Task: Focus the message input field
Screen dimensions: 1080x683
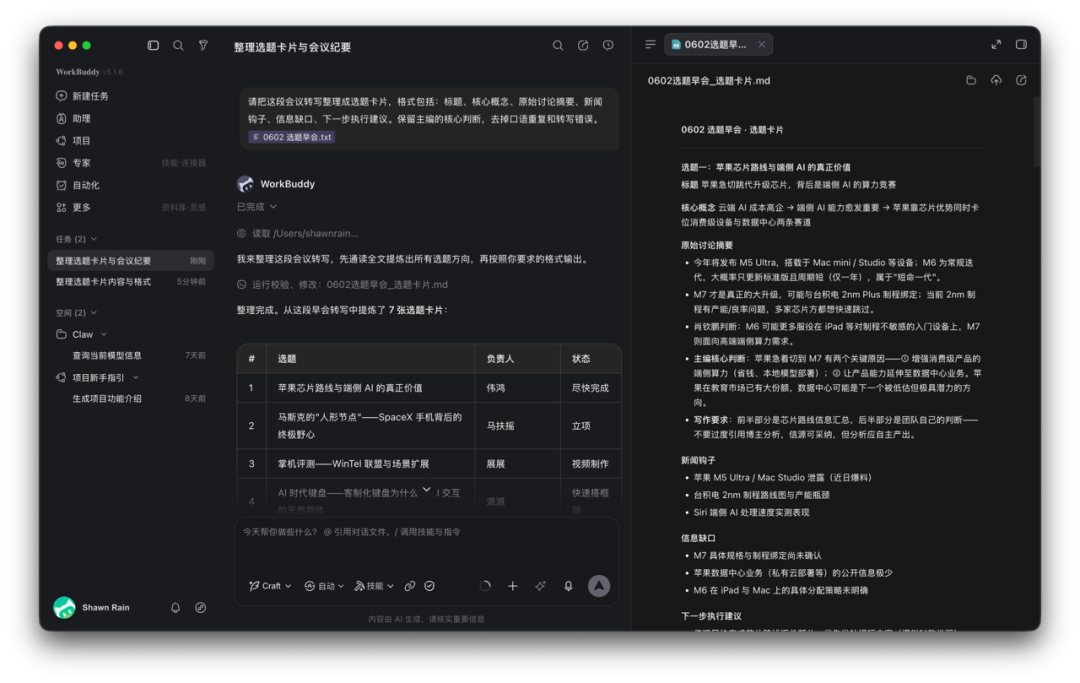Action: coord(426,544)
